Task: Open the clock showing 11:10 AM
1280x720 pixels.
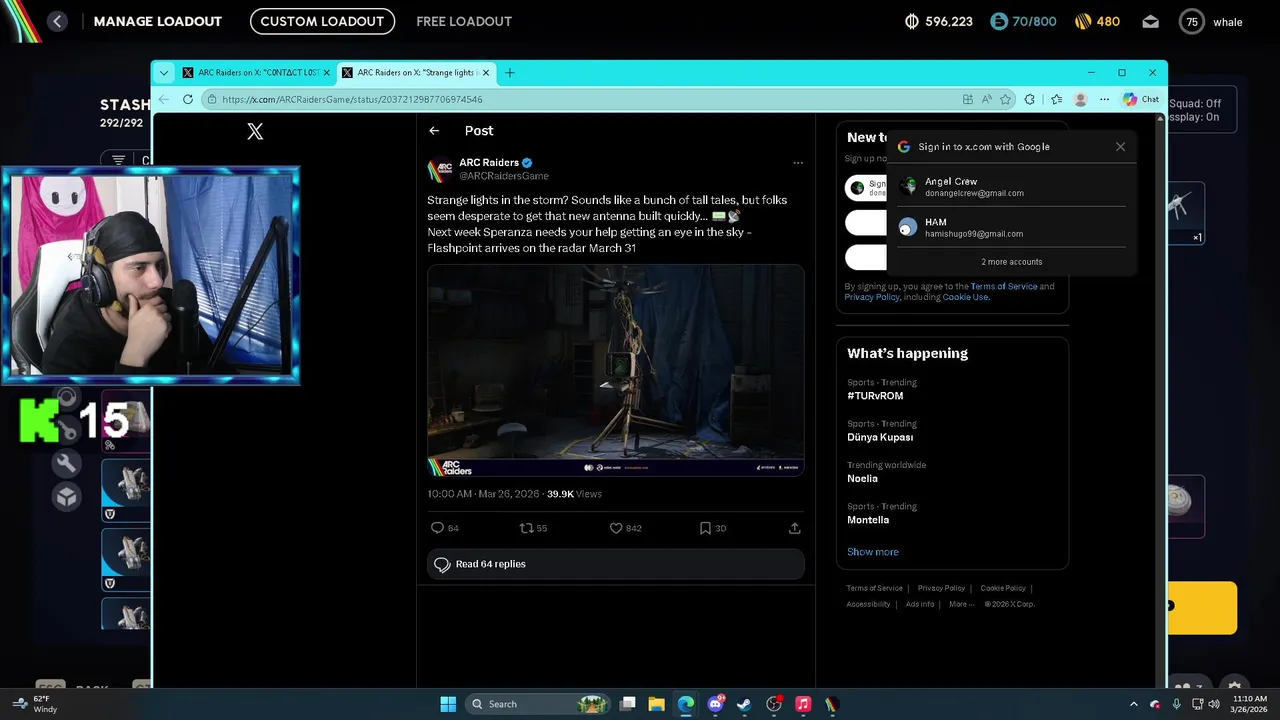Action: coord(1248,704)
